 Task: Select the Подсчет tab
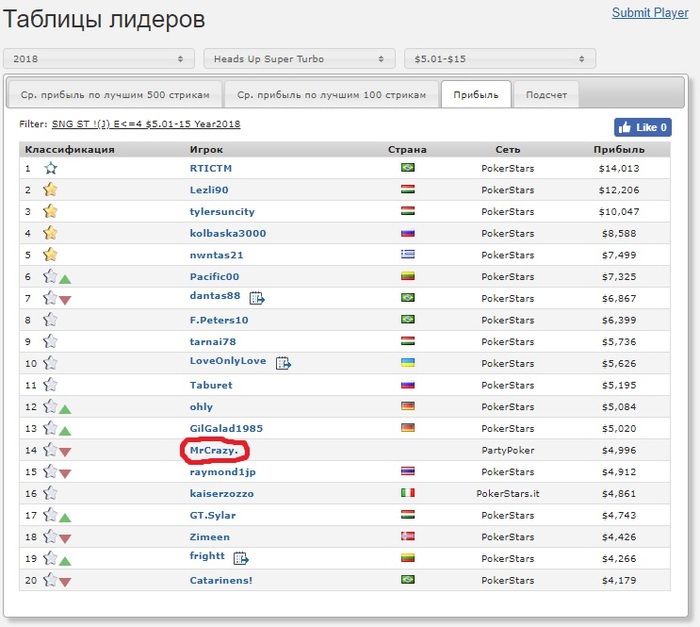click(x=546, y=94)
